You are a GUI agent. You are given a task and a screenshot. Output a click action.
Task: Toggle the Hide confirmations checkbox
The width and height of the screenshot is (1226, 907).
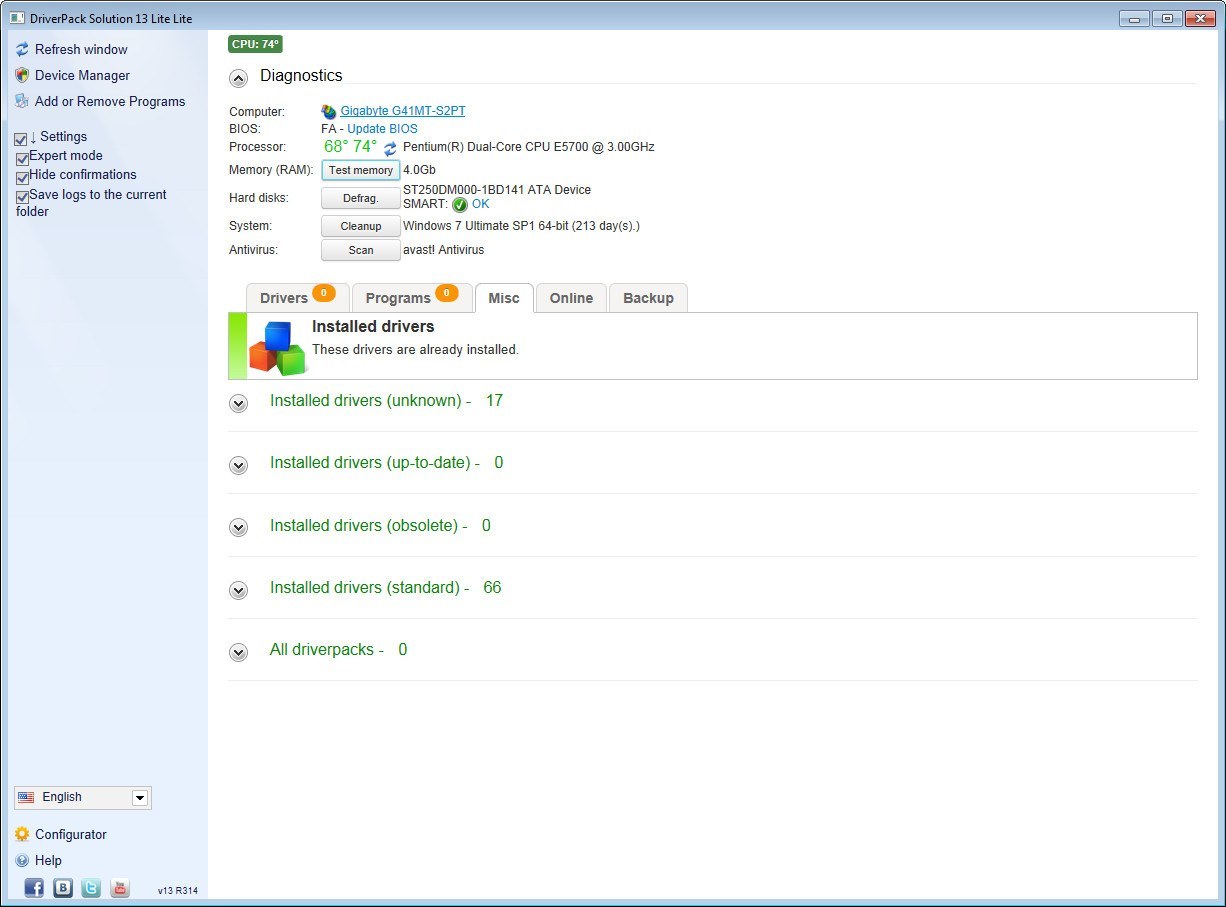[22, 177]
